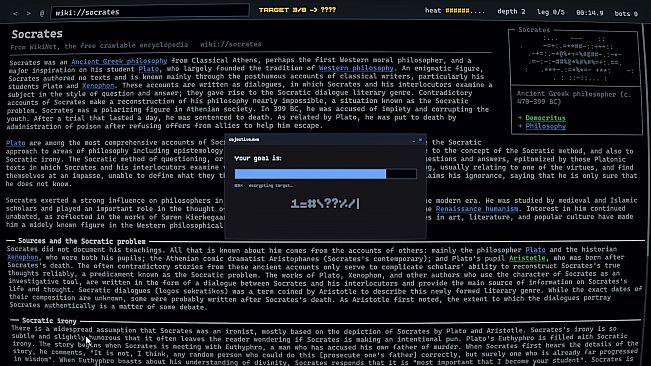
Task: Open Democritus link in Socrates infobox
Action: coord(545,118)
